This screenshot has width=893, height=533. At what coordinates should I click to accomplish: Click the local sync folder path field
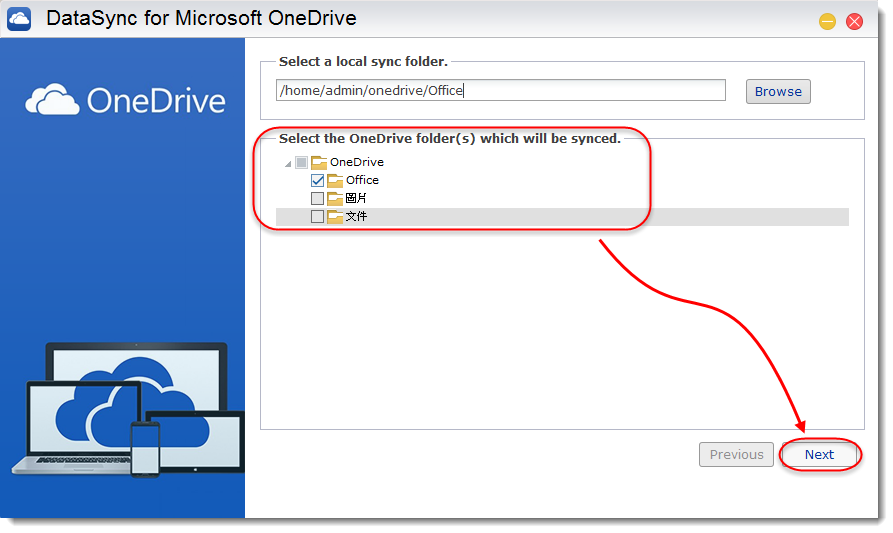point(501,91)
